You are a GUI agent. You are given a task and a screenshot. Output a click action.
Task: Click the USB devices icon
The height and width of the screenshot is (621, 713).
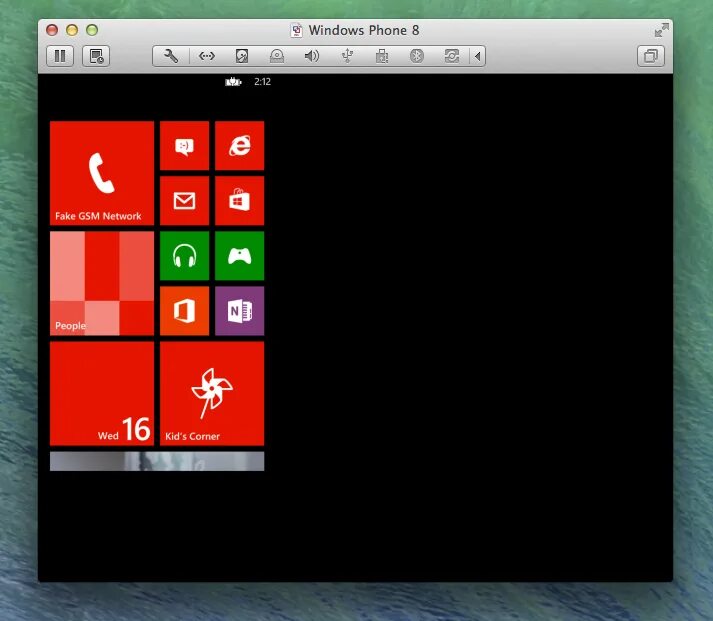[347, 56]
